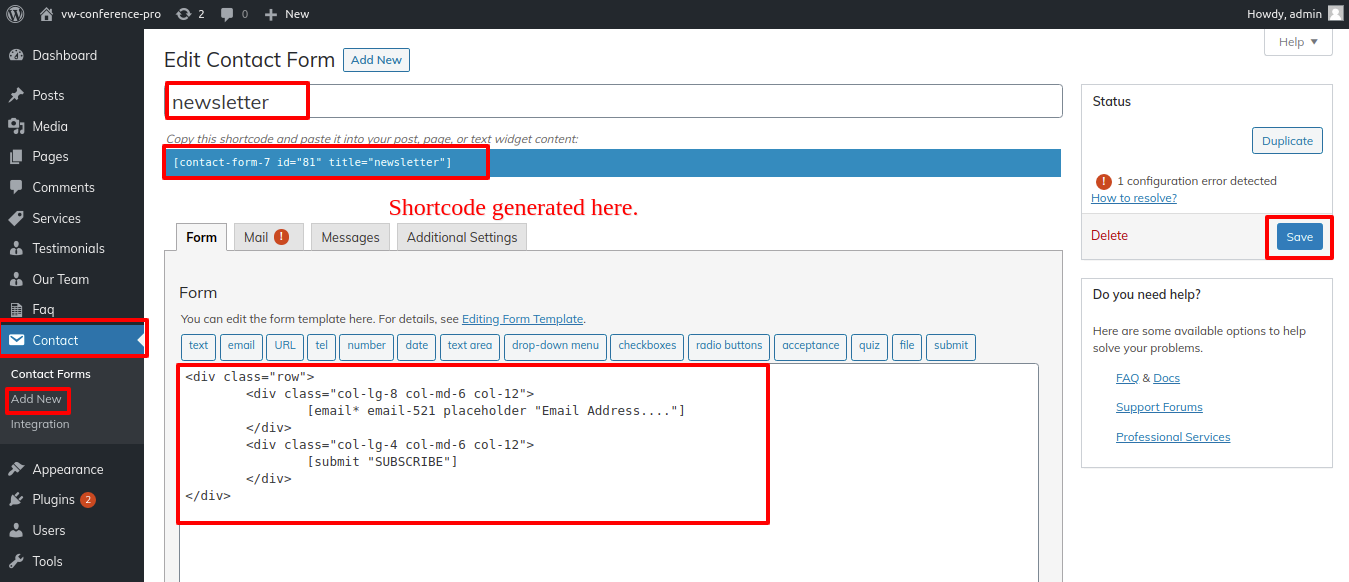Open Plugins menu in sidebar
This screenshot has height=582, width=1349.
click(53, 499)
